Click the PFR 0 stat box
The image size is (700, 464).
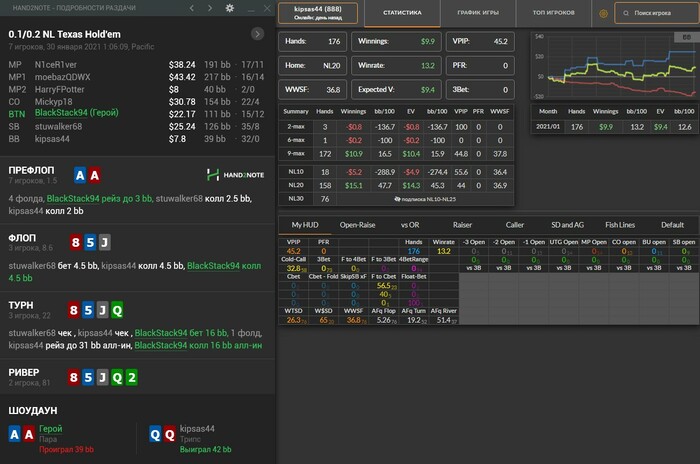480,66
